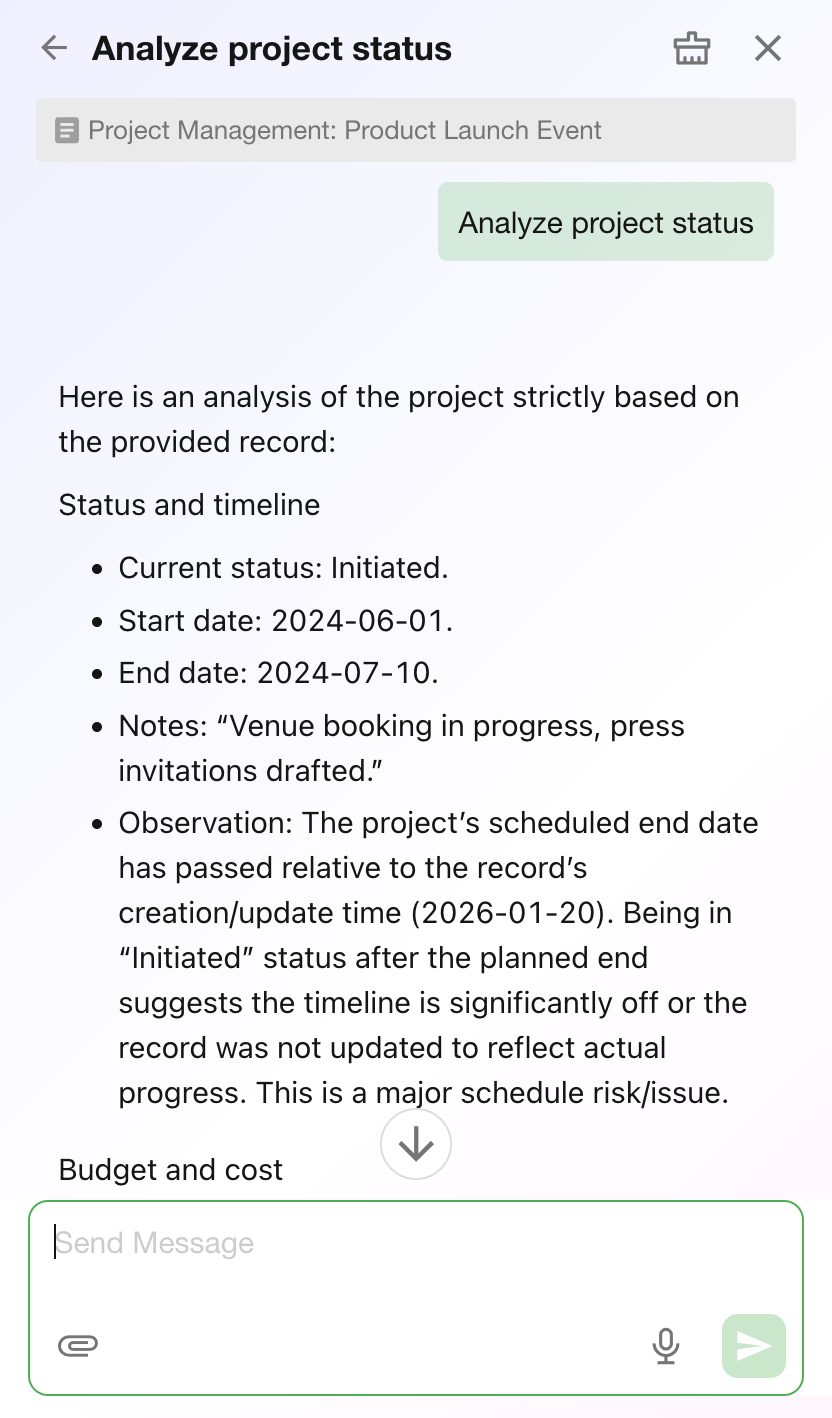Close the Analyze project status panel

click(767, 48)
